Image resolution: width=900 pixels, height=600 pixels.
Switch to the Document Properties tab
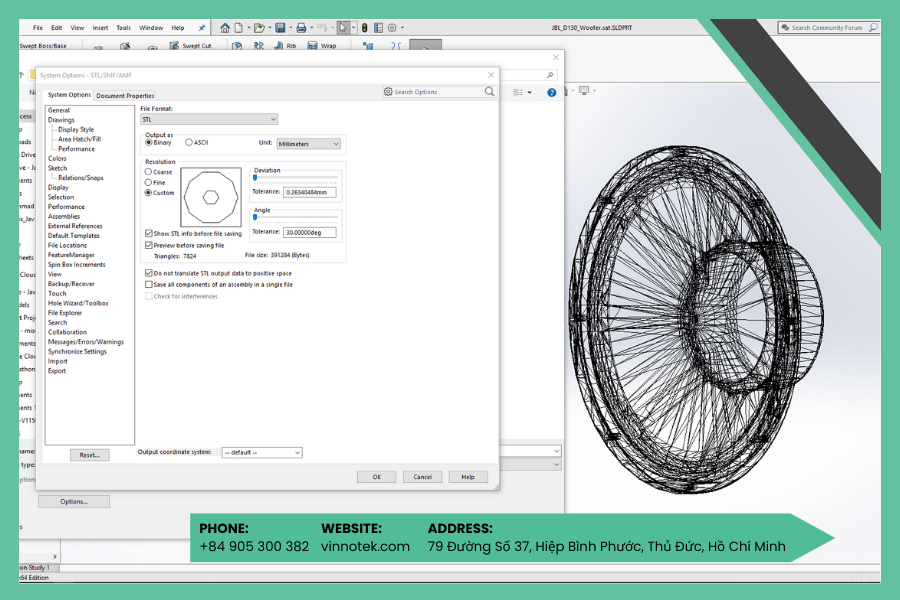[125, 95]
